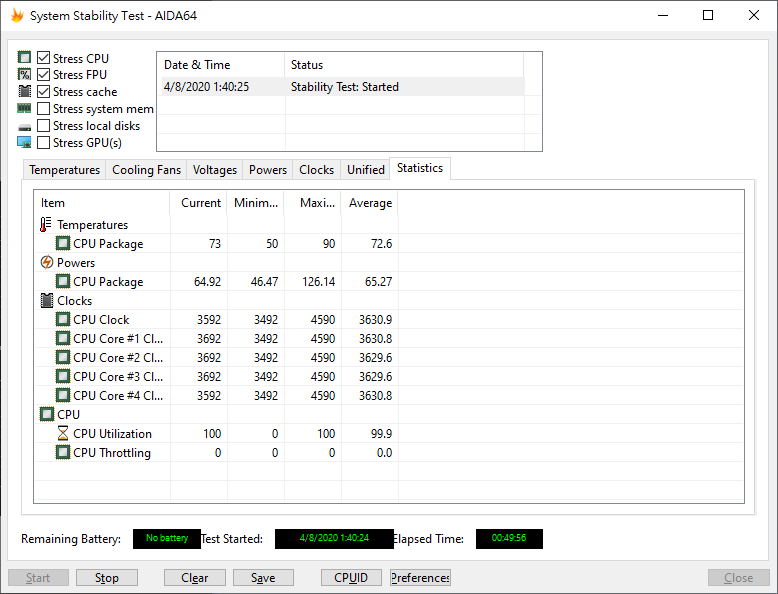Select the Stability Test: Started log entry

coord(341,87)
